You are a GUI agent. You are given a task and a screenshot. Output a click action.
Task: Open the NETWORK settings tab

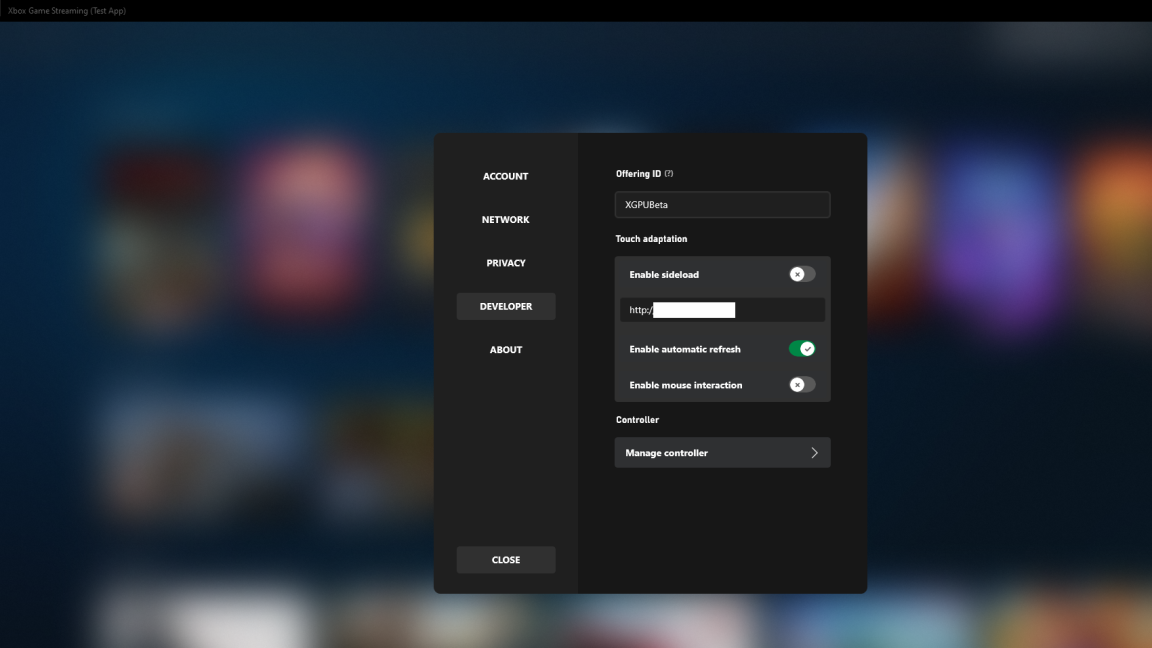pos(505,219)
